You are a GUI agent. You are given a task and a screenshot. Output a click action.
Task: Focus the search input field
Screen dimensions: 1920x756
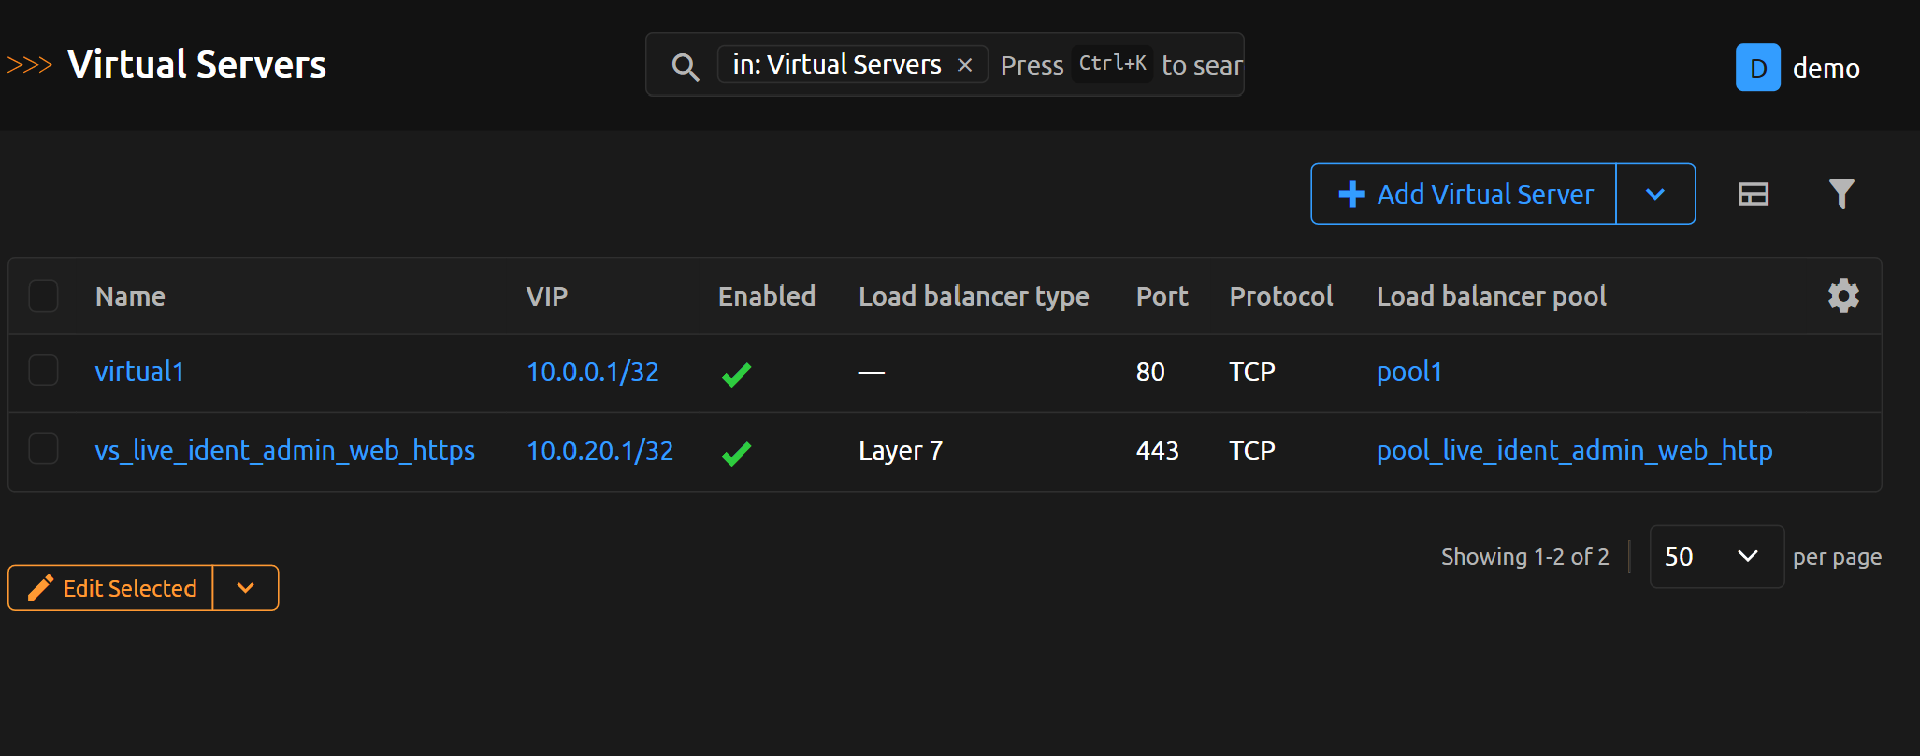click(x=1120, y=66)
